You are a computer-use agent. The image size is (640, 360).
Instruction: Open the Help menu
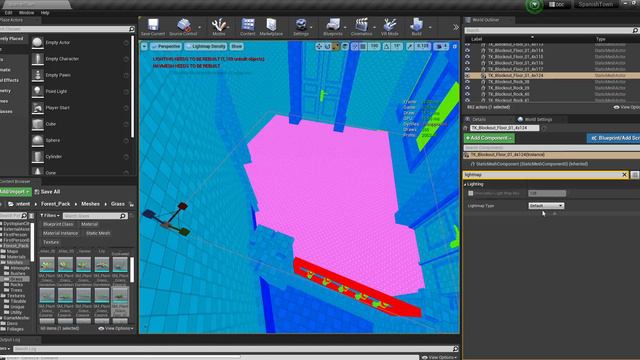coord(45,13)
